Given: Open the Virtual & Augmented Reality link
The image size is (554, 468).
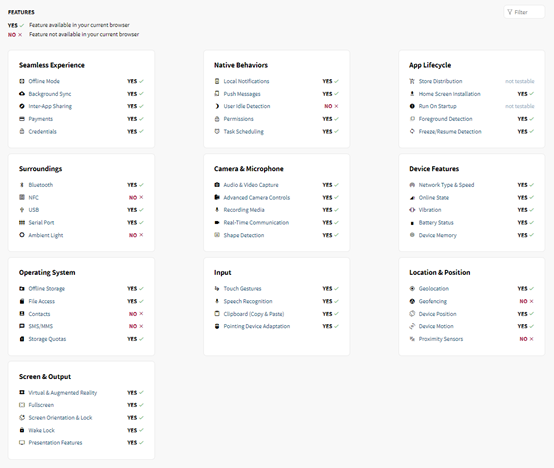Looking at the screenshot, I should (63, 393).
